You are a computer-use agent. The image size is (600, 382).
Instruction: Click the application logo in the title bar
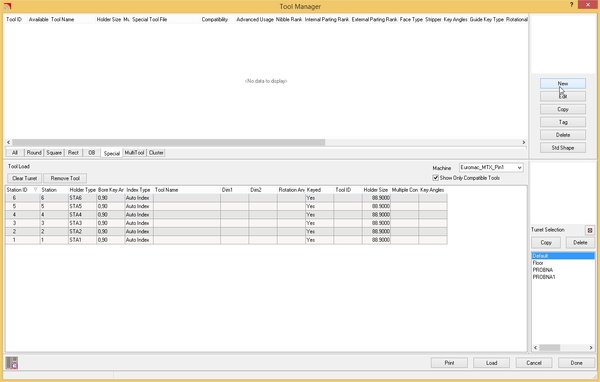point(7,5)
